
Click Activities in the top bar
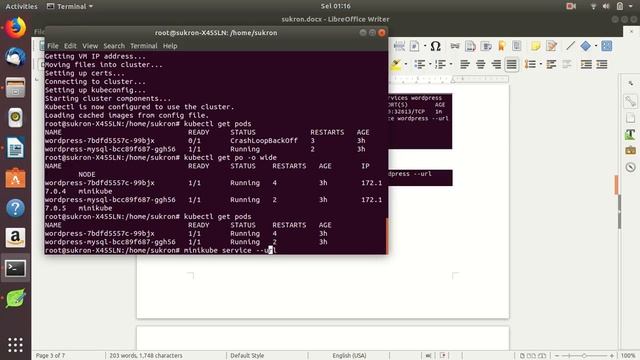coord(21,6)
